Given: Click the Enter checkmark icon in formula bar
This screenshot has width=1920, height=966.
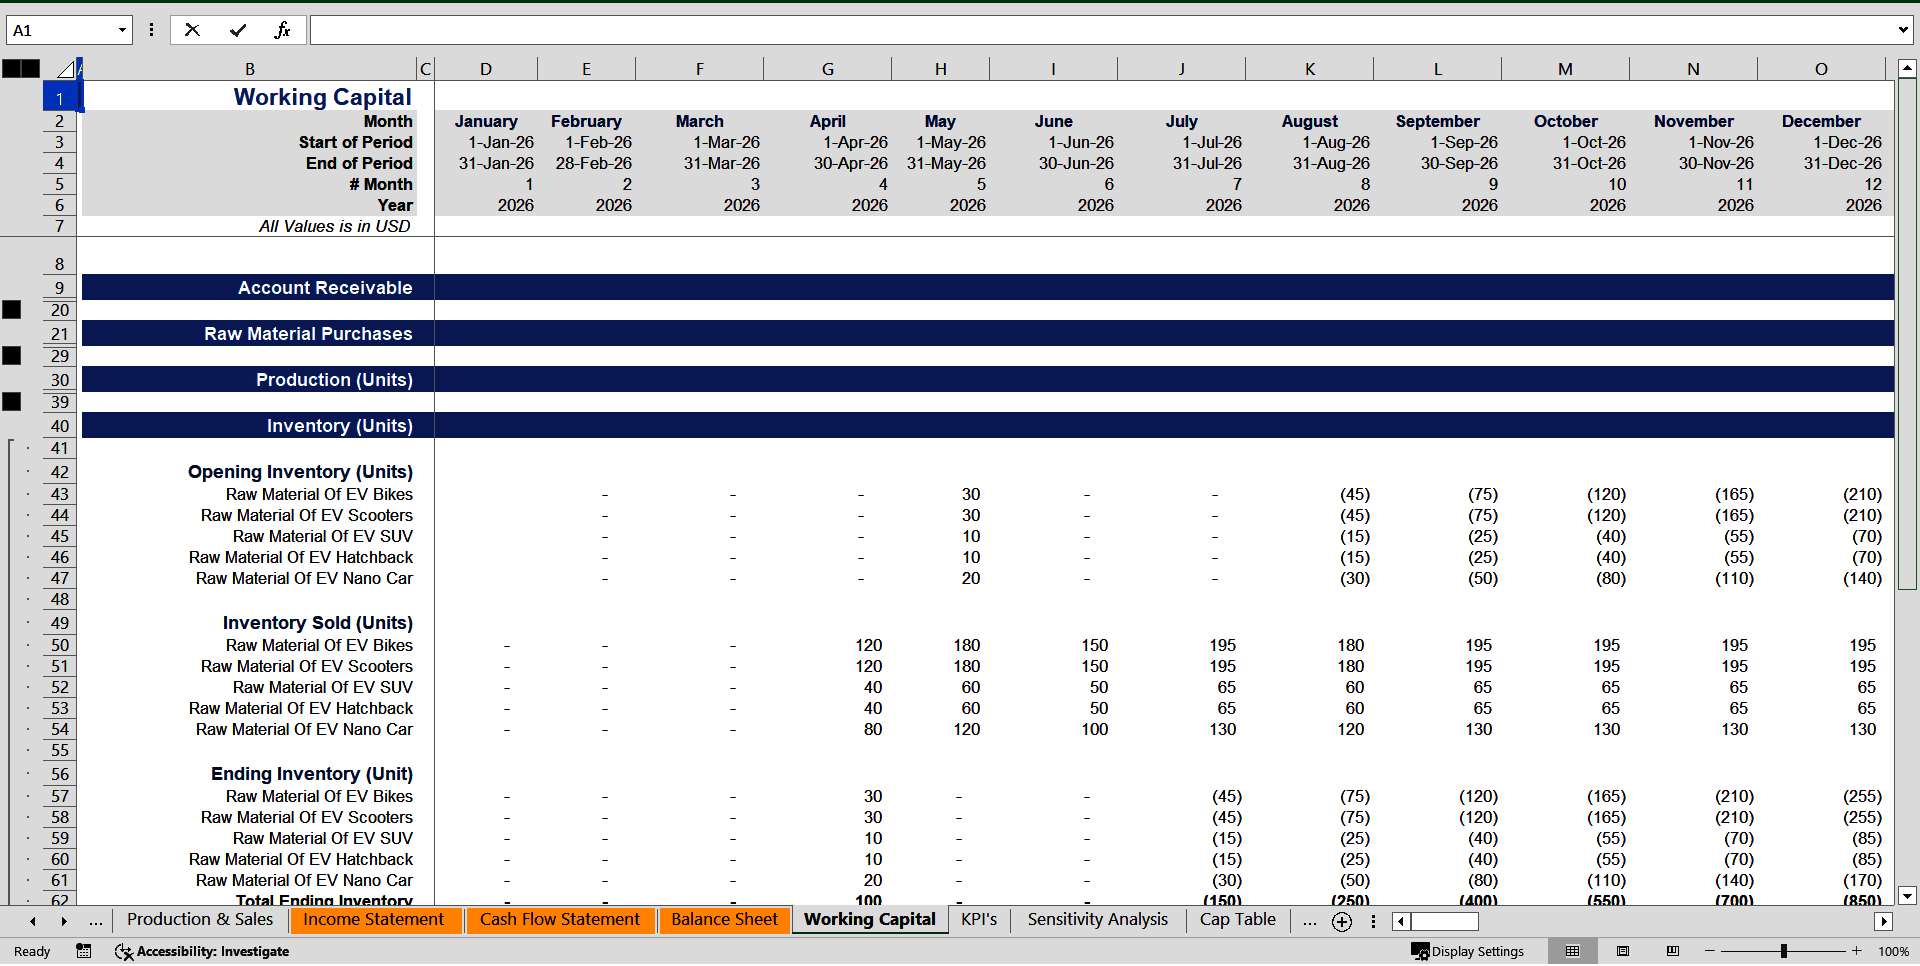Looking at the screenshot, I should (238, 30).
